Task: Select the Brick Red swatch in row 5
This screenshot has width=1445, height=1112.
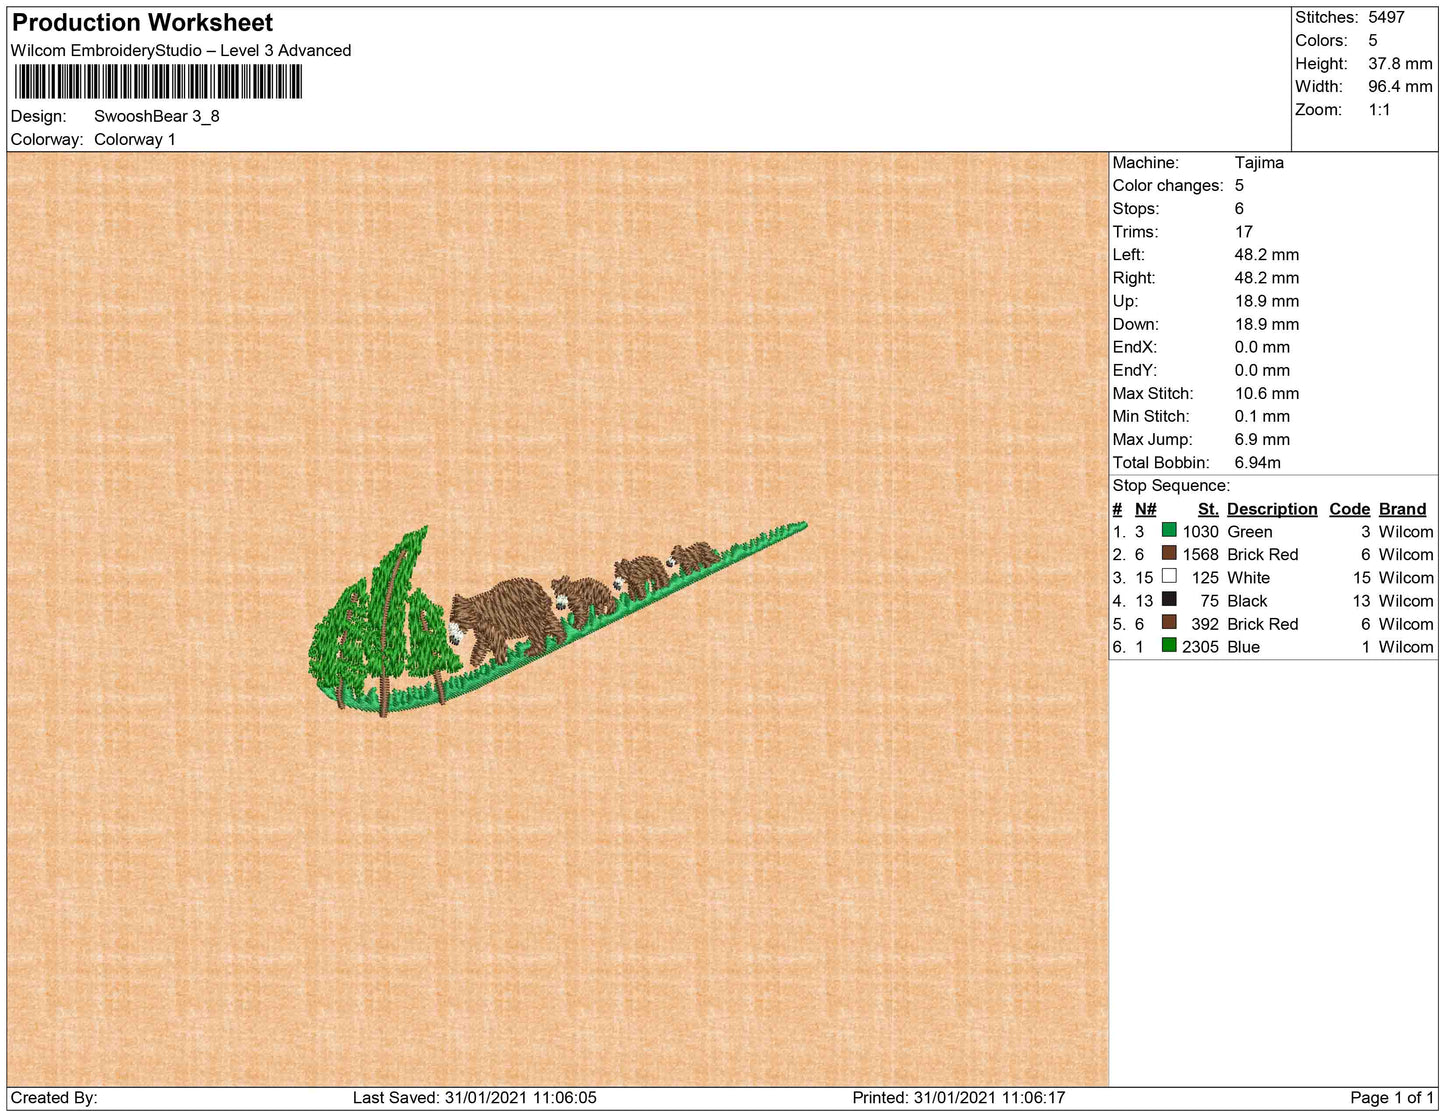Action: point(1168,622)
